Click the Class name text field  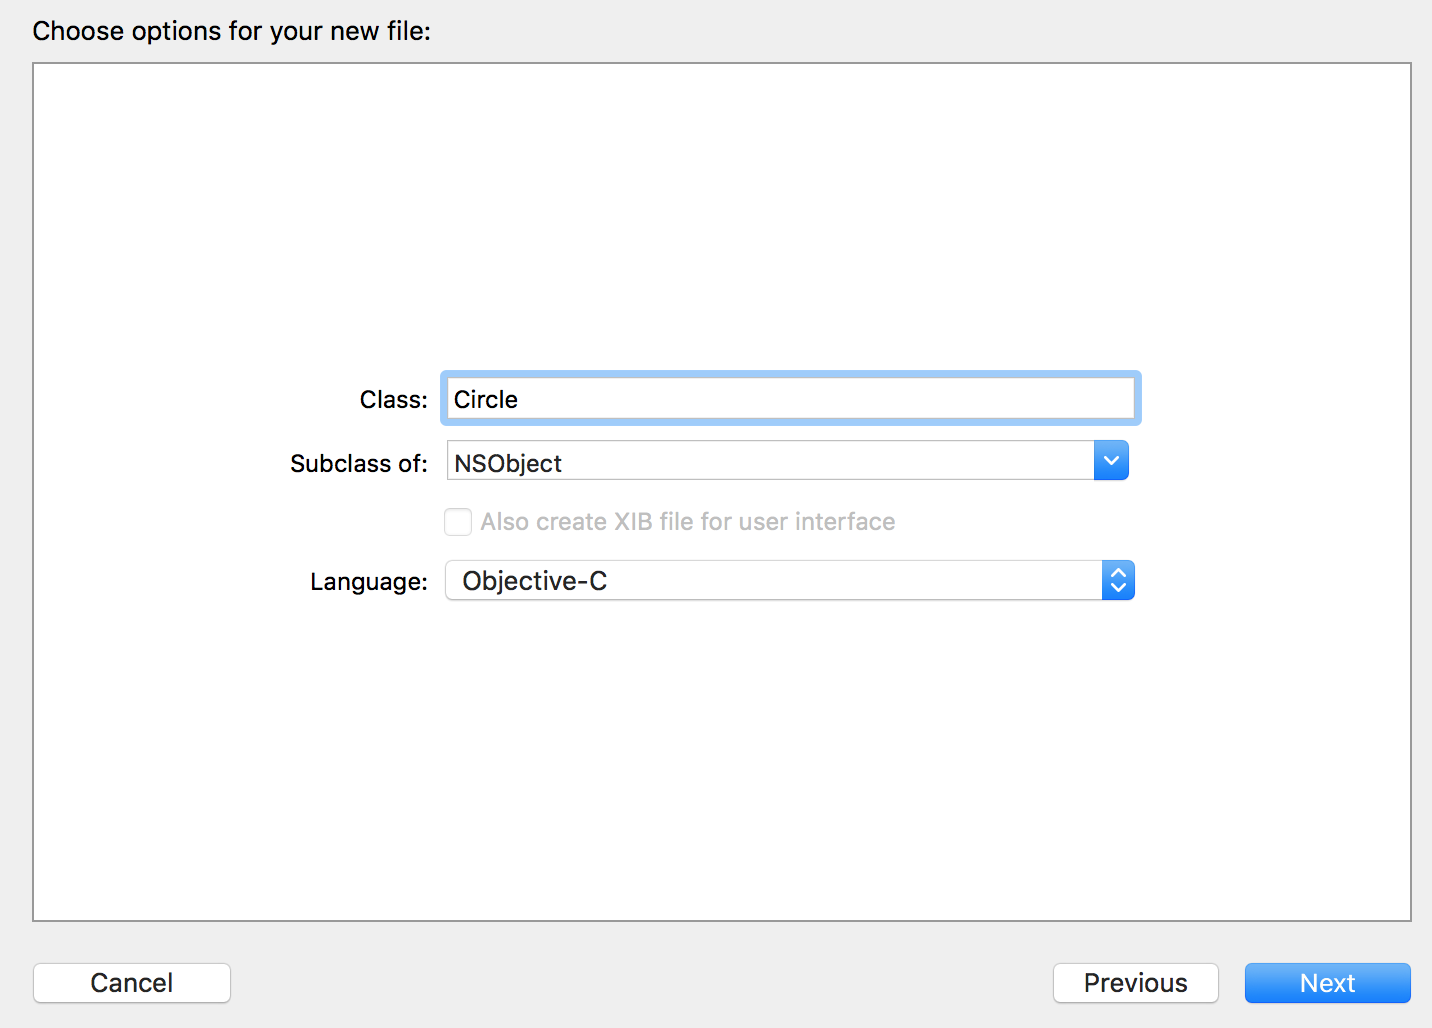(790, 399)
